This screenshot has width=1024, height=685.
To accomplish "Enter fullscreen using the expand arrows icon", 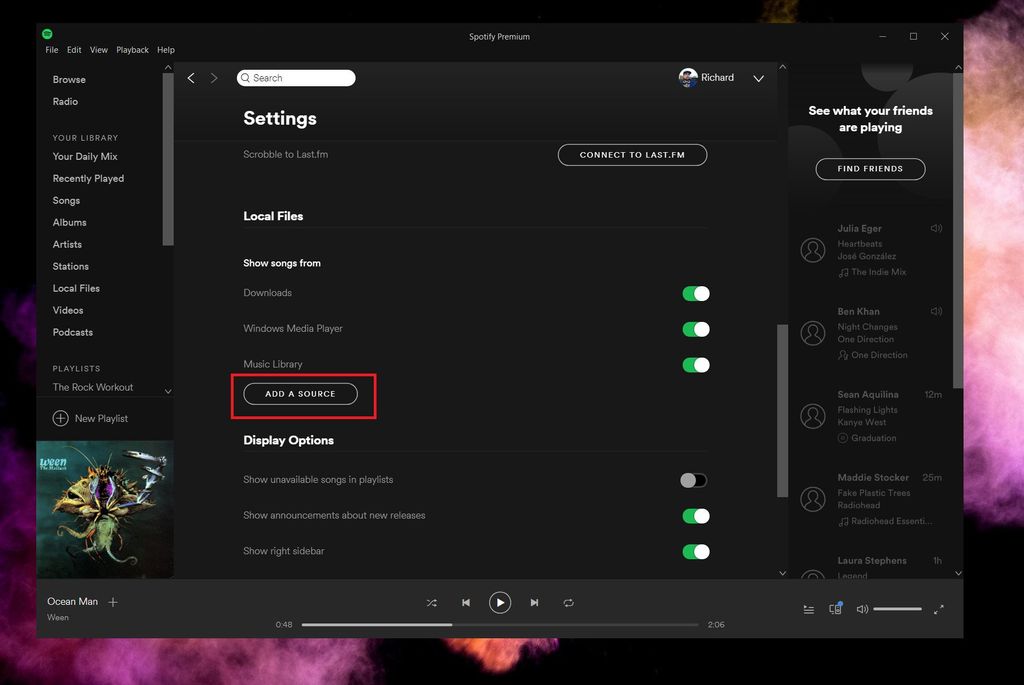I will pyautogui.click(x=938, y=608).
